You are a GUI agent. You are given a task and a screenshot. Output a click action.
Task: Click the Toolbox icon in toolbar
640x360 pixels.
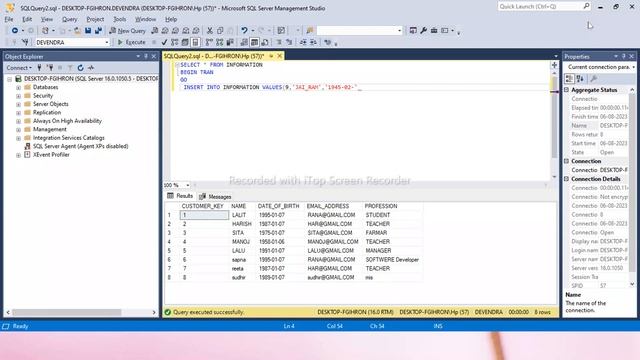(x=434, y=31)
